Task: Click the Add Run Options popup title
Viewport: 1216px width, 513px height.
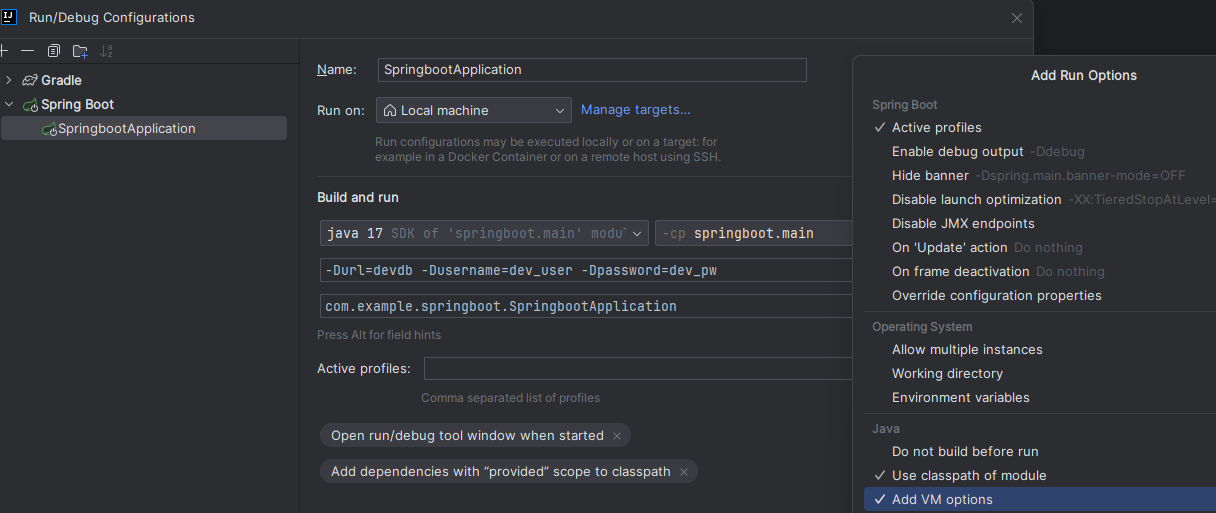Action: click(x=1084, y=75)
